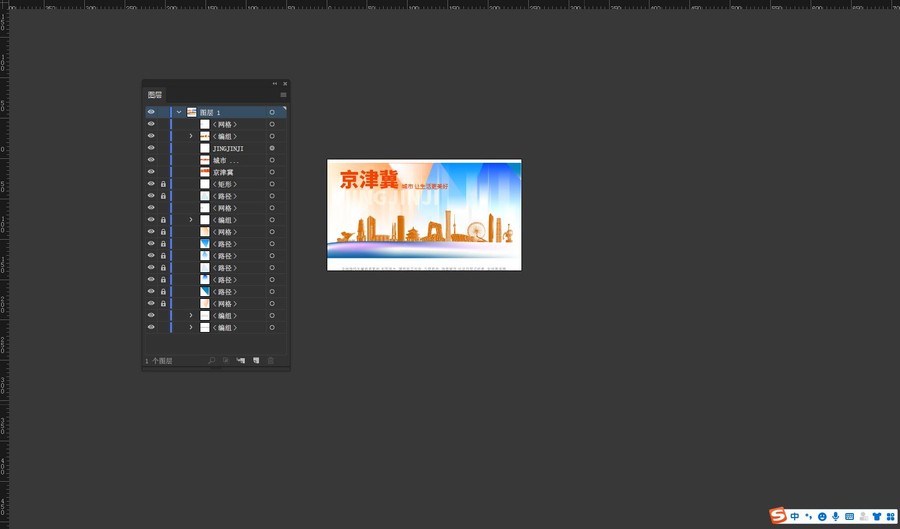Collapse 图层 1 with its chevron

click(179, 112)
